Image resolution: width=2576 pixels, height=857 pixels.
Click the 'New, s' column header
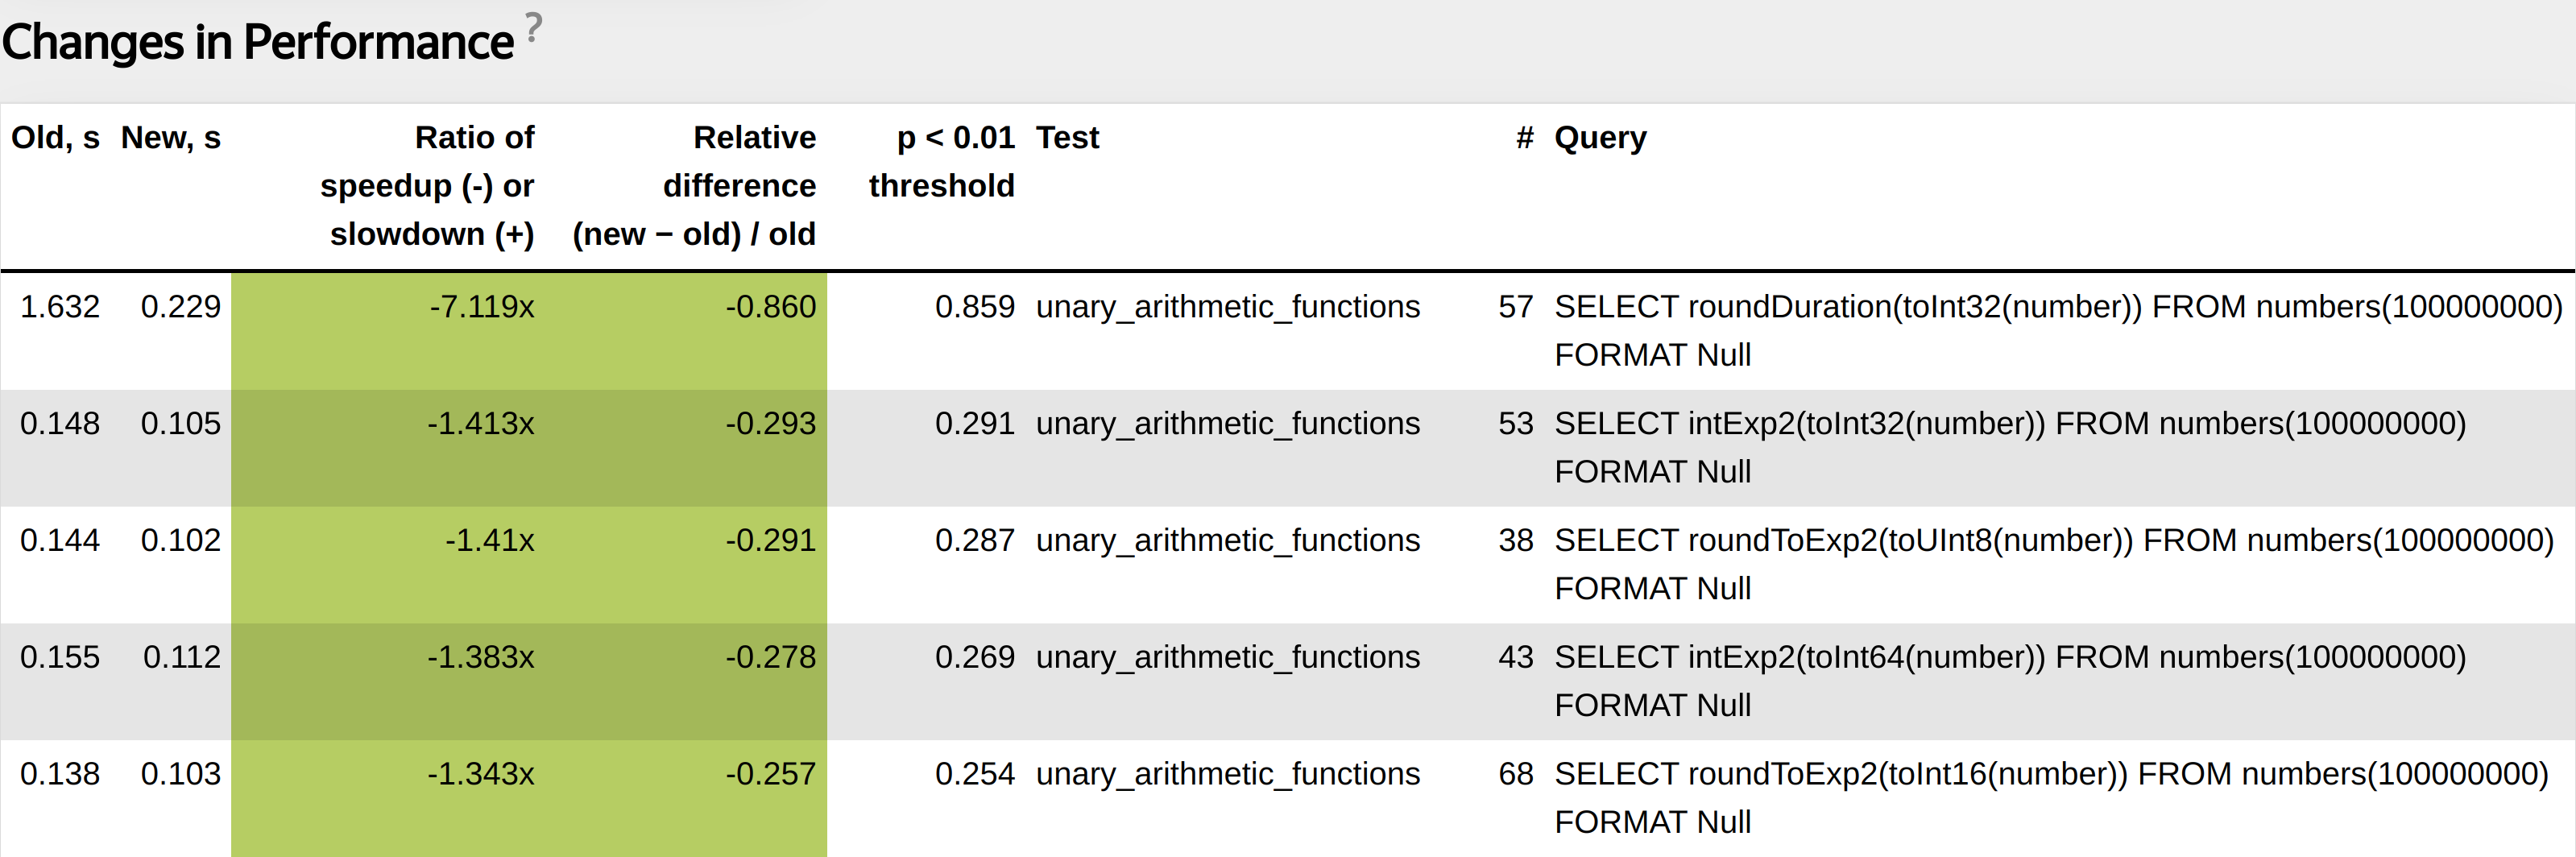[170, 138]
